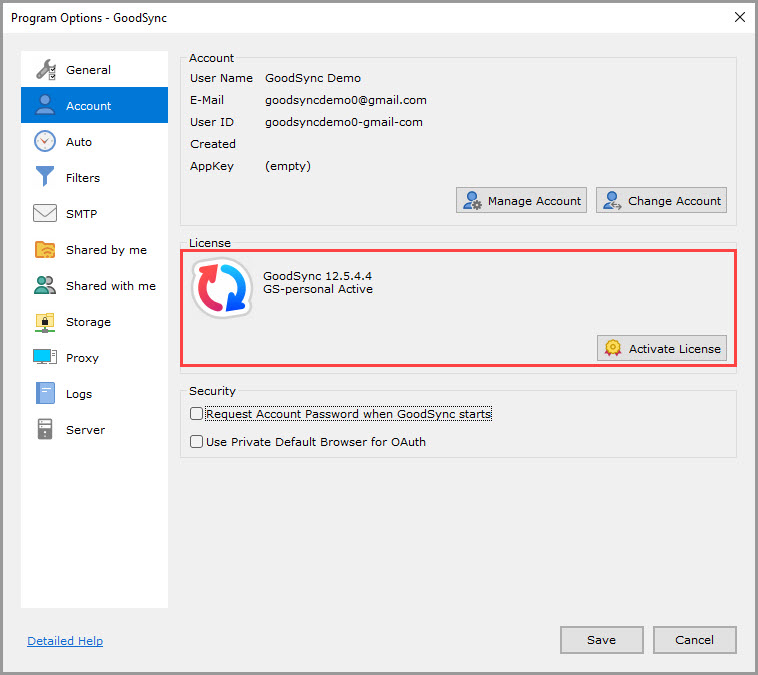Select the Account tab label

(88, 106)
